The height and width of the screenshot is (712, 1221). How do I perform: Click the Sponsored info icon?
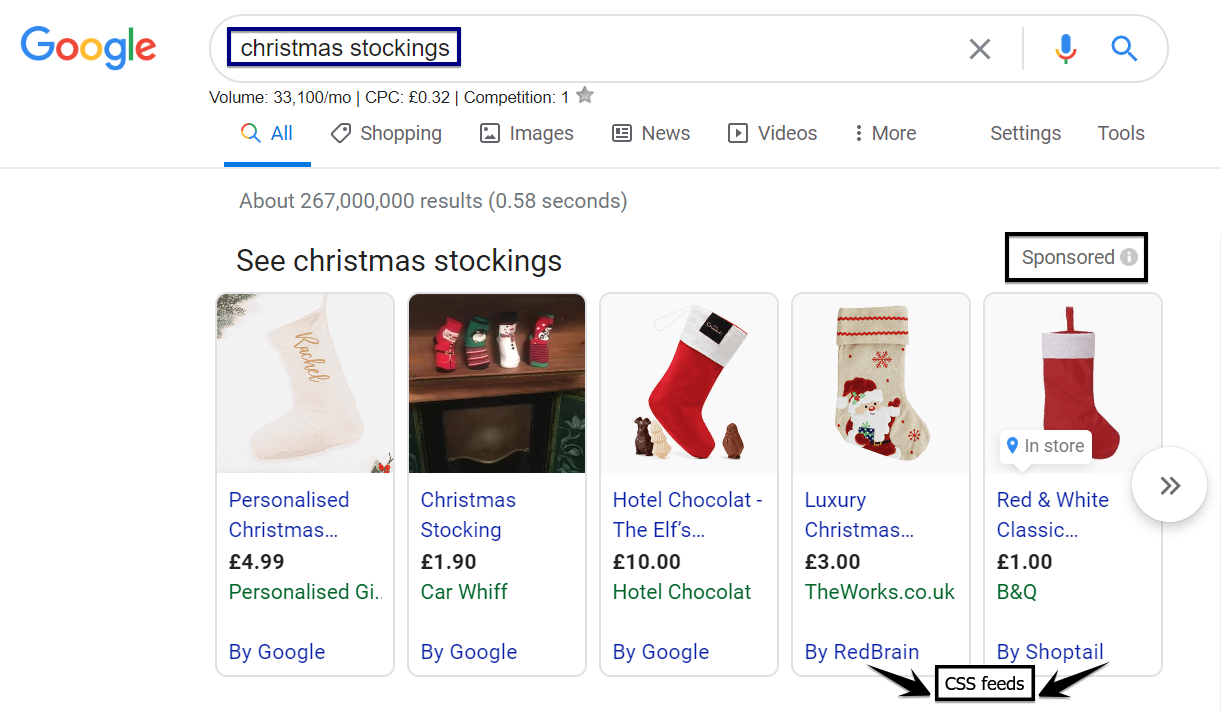coord(1129,258)
